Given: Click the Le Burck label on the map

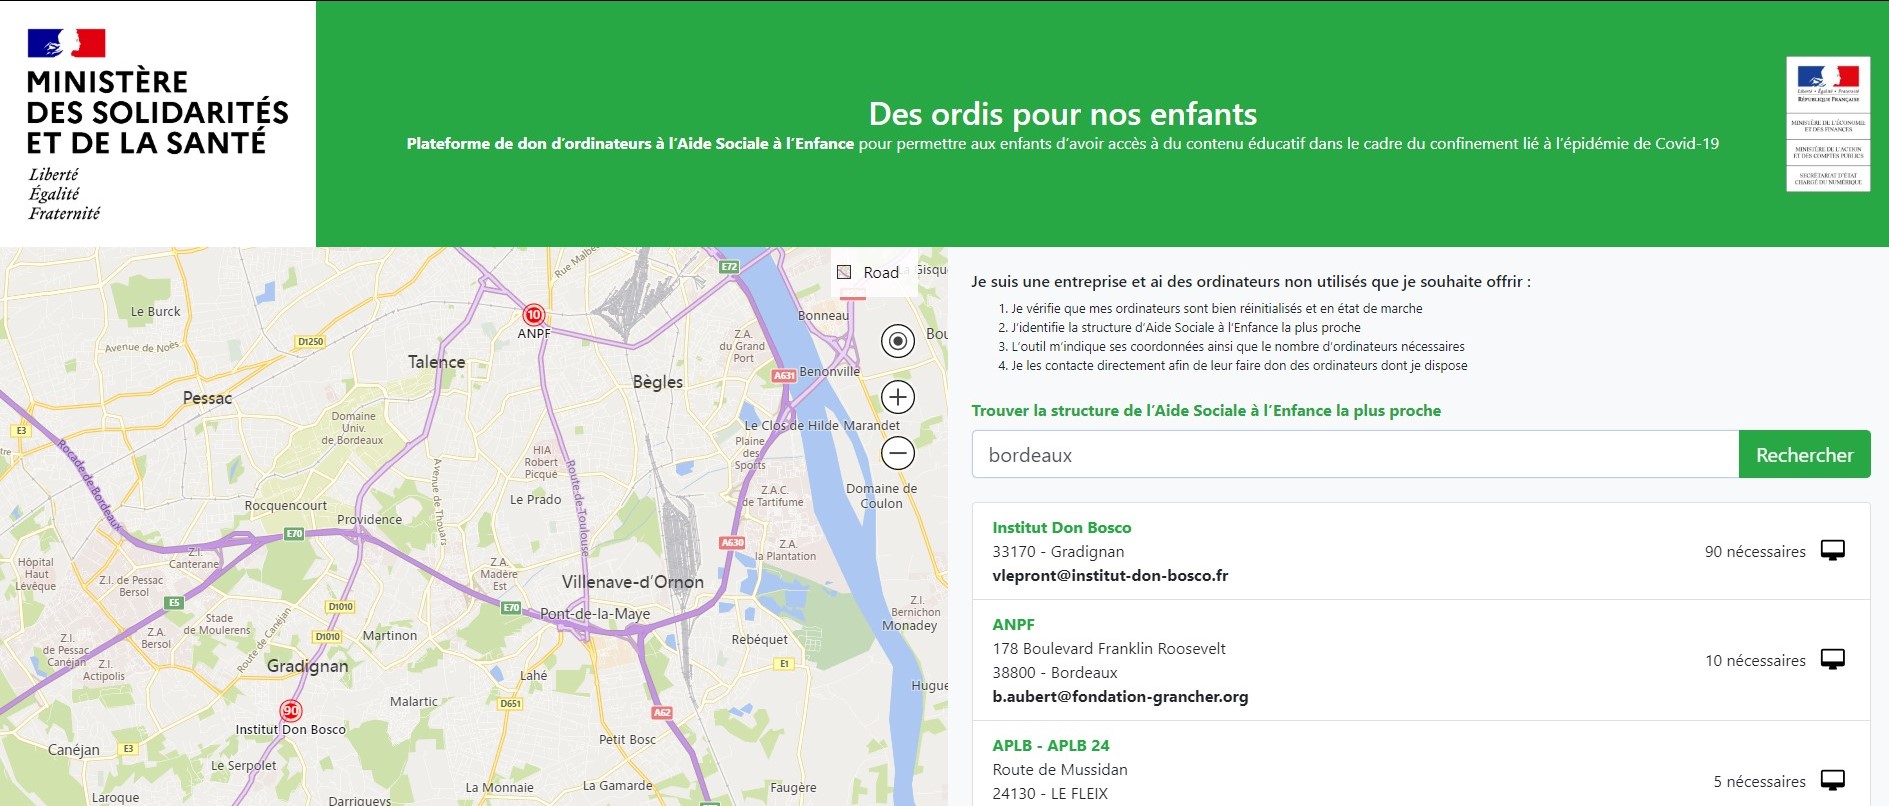Looking at the screenshot, I should [155, 311].
